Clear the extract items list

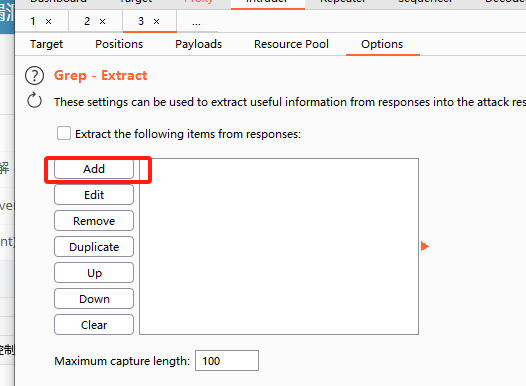pos(94,325)
